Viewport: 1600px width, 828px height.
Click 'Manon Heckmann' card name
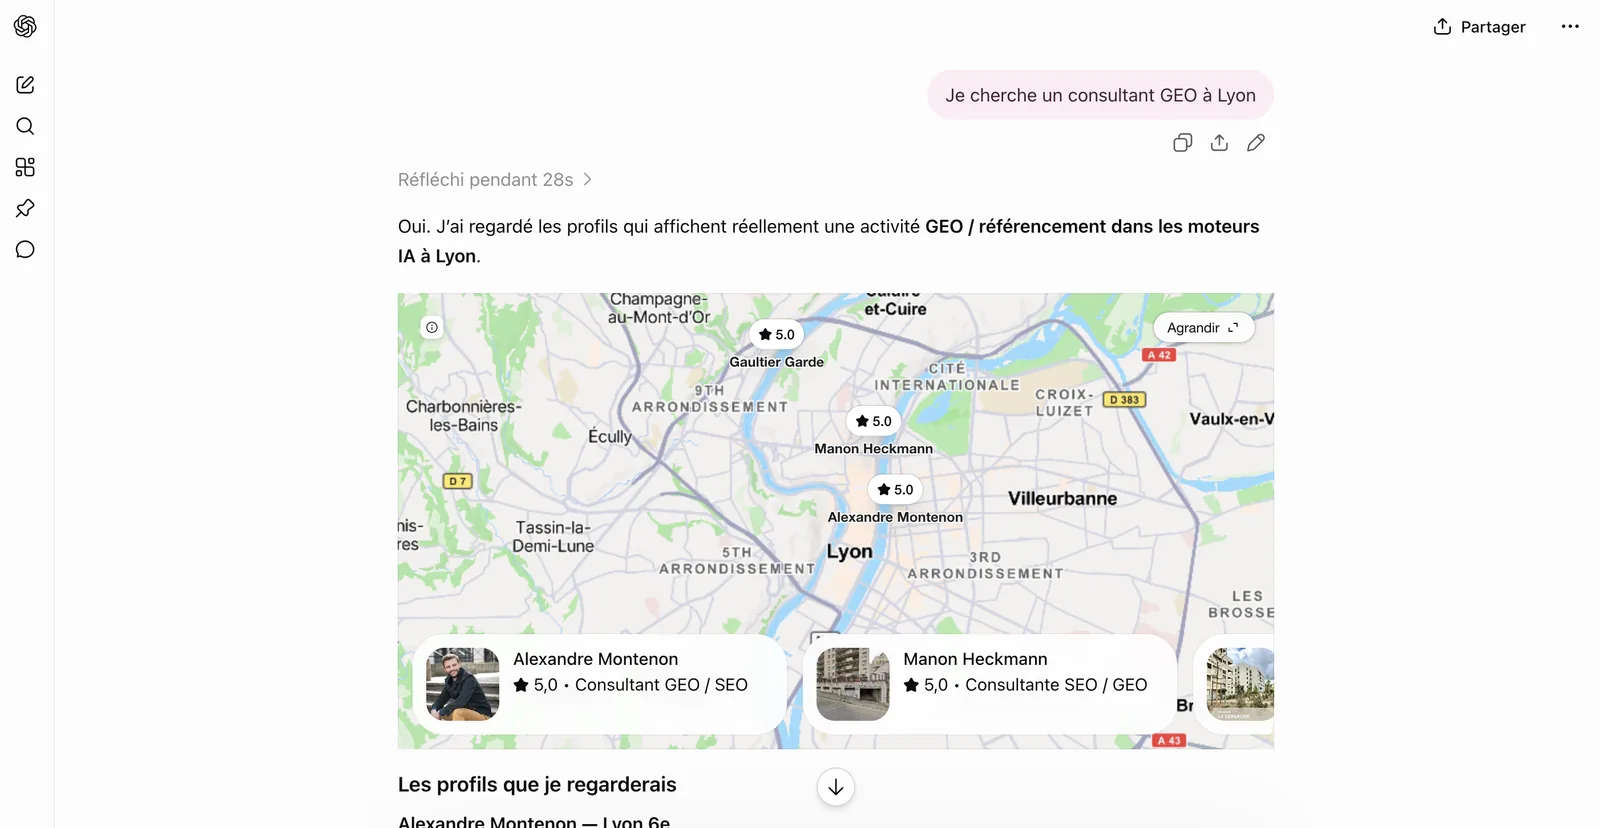coord(976,659)
